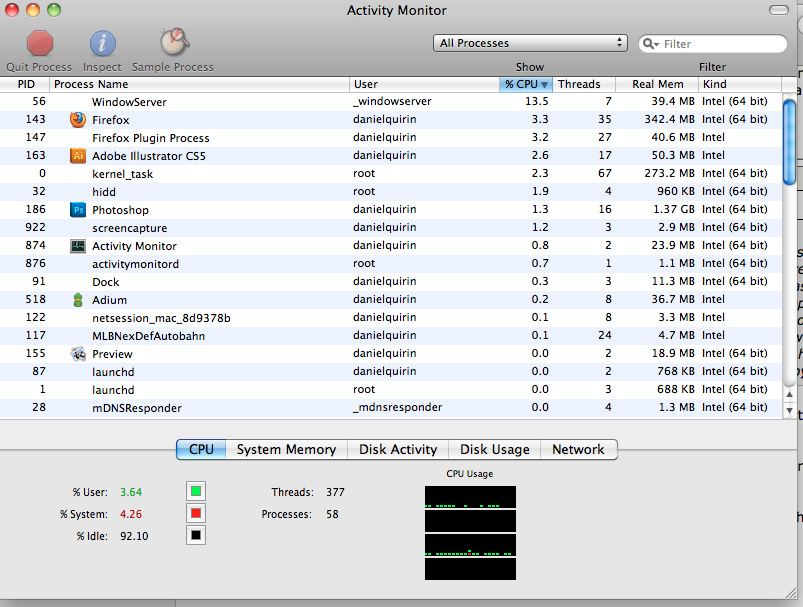Click in the Filter search field
803x607 pixels.
(713, 44)
